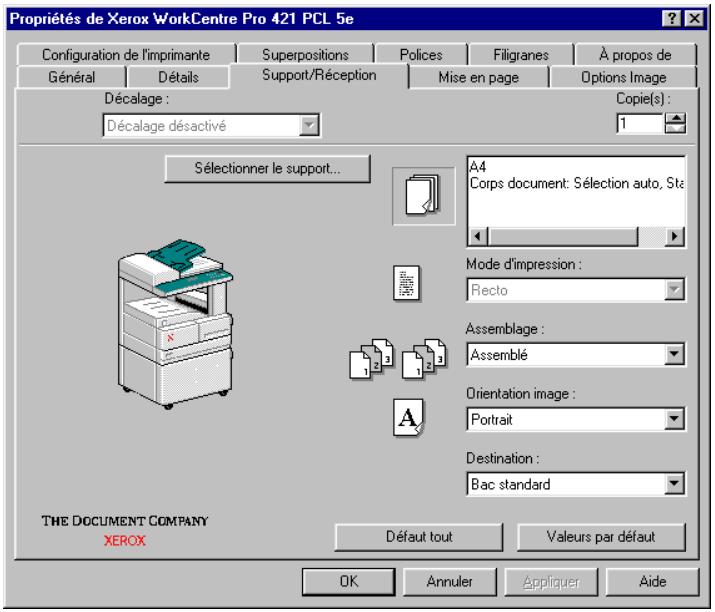The width and height of the screenshot is (715, 612).
Task: Increase copies with the up arrow
Action: [675, 118]
